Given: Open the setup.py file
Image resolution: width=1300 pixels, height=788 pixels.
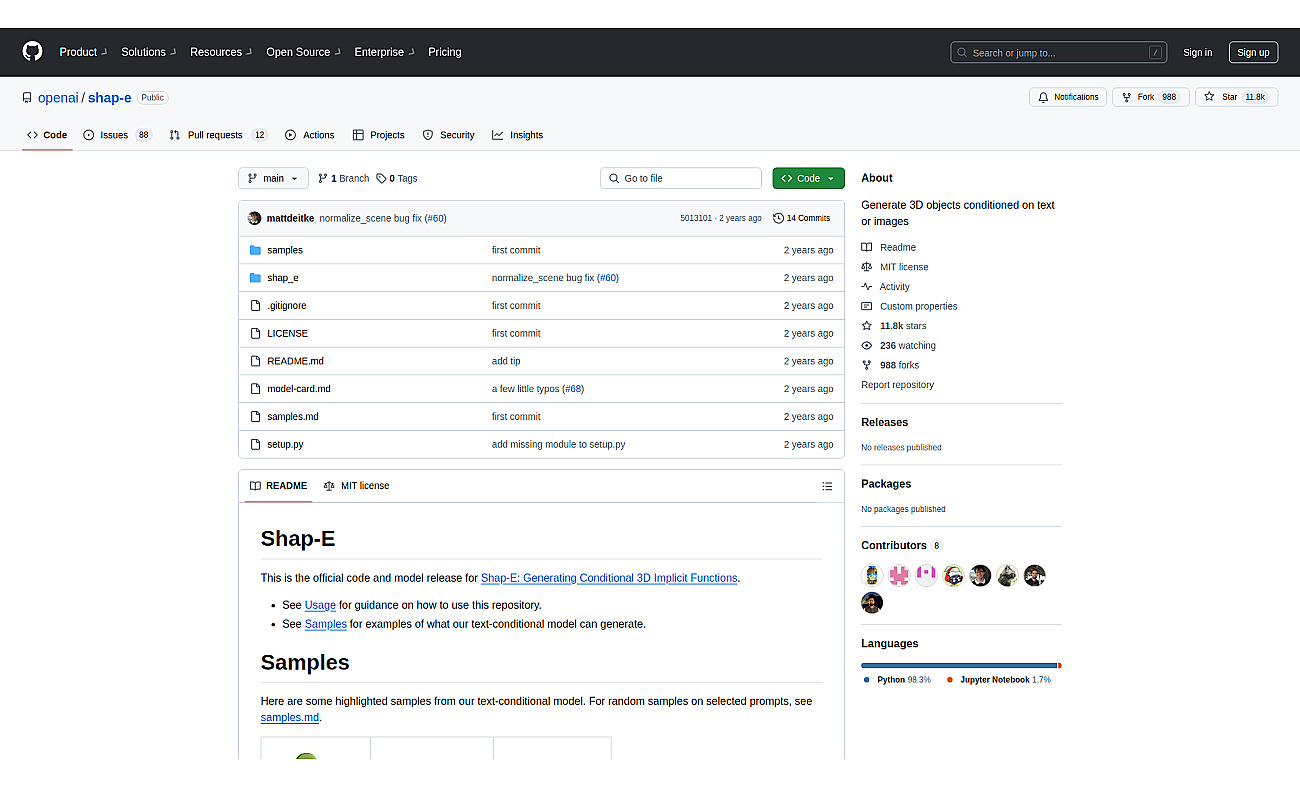Looking at the screenshot, I should [x=285, y=444].
